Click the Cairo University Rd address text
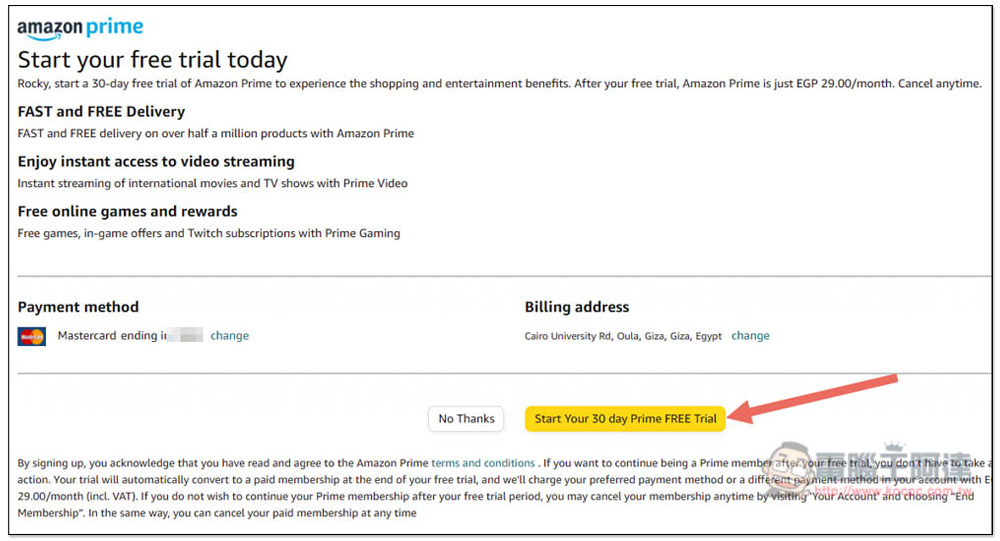The image size is (1000, 541). coord(623,336)
